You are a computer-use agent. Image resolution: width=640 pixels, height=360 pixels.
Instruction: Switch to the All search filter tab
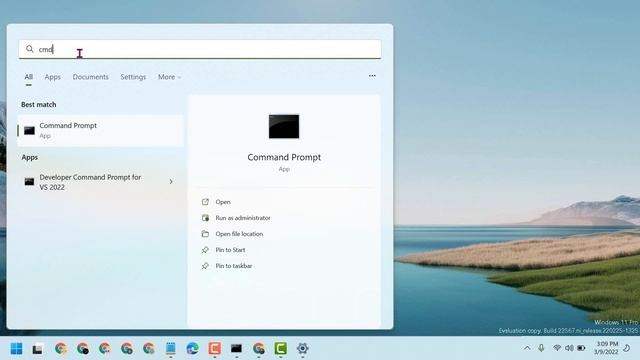pyautogui.click(x=29, y=77)
